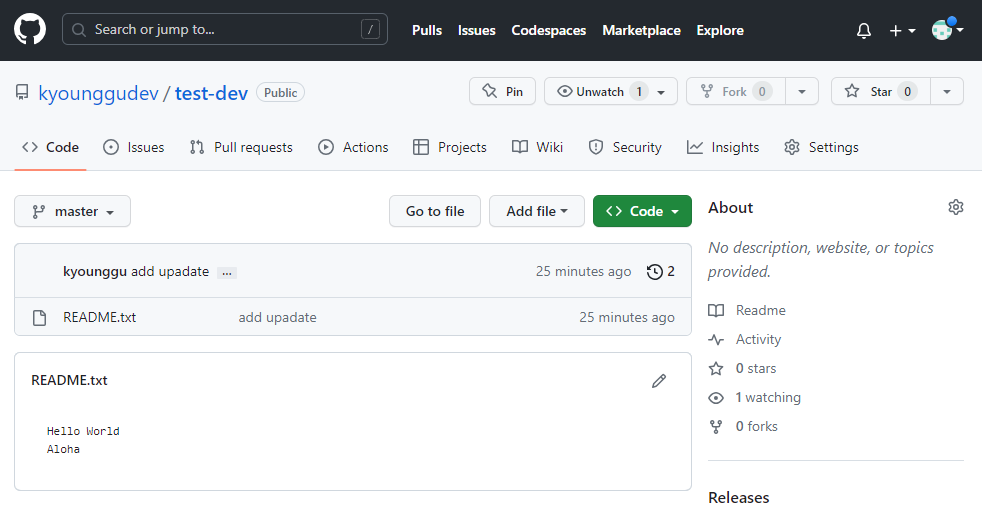Go to Codespaces in top navigation
Image resolution: width=982 pixels, height=516 pixels.
(549, 30)
